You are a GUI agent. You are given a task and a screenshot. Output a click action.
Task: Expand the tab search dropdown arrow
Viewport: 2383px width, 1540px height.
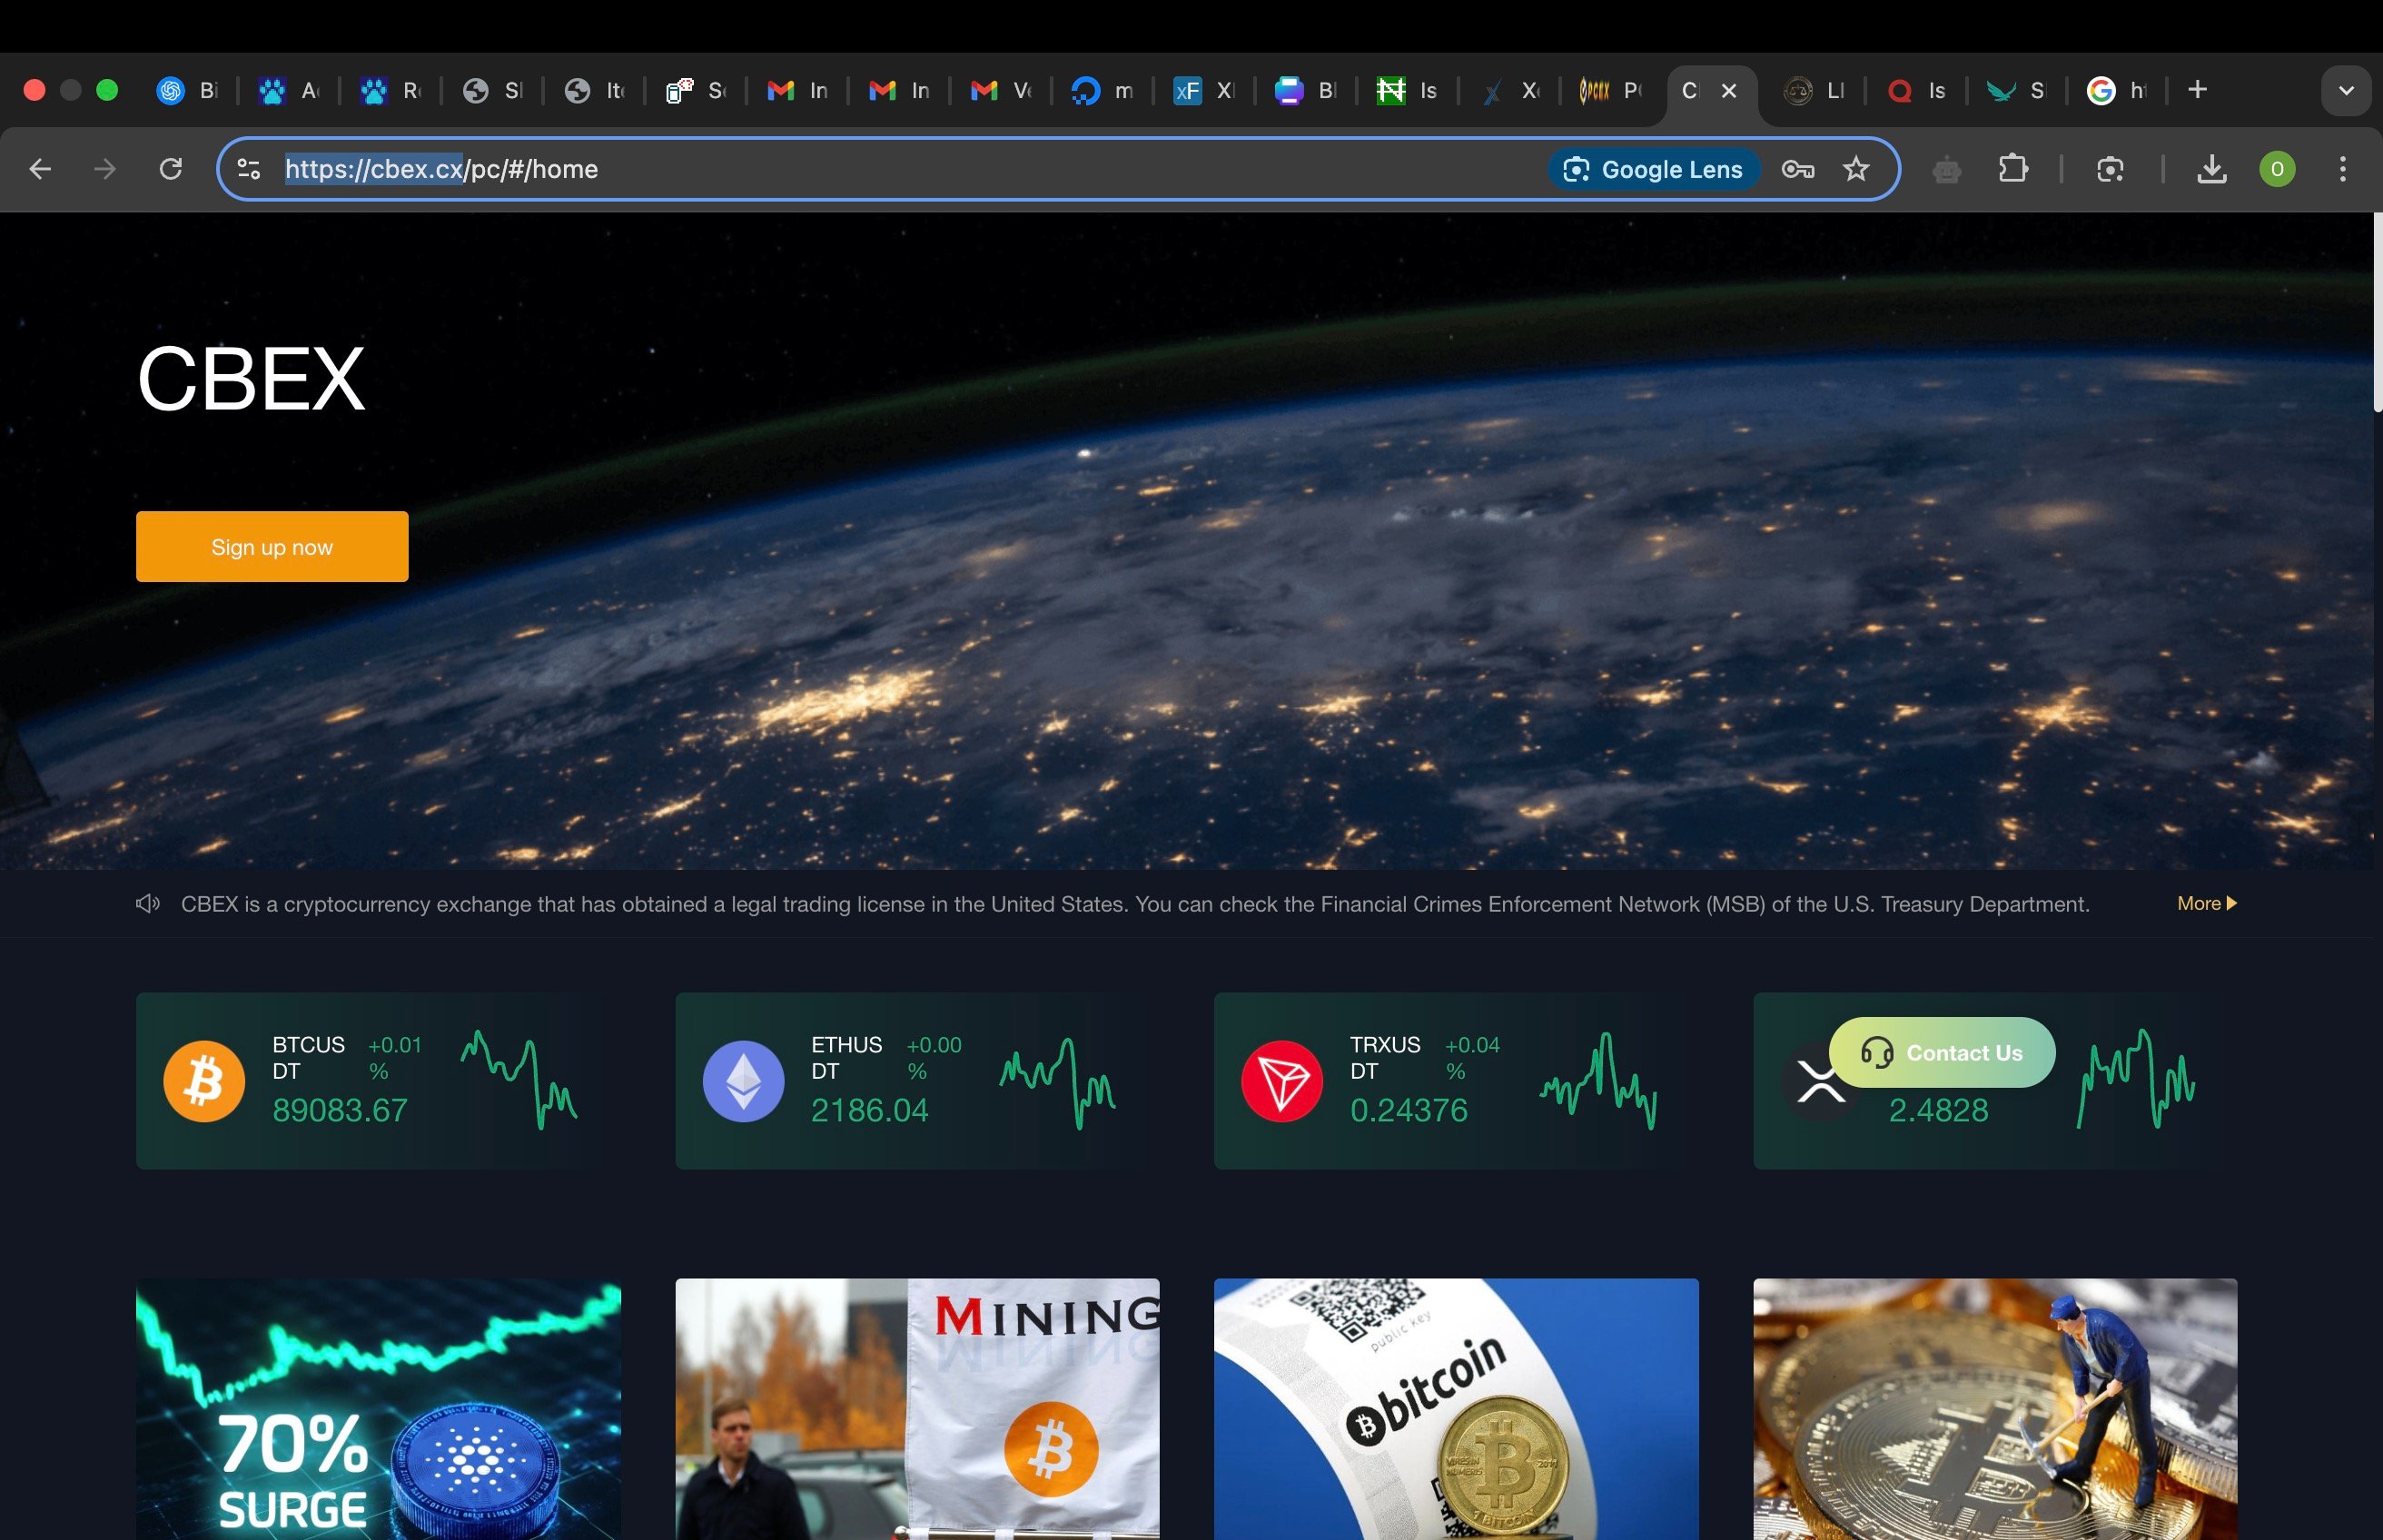point(2345,91)
